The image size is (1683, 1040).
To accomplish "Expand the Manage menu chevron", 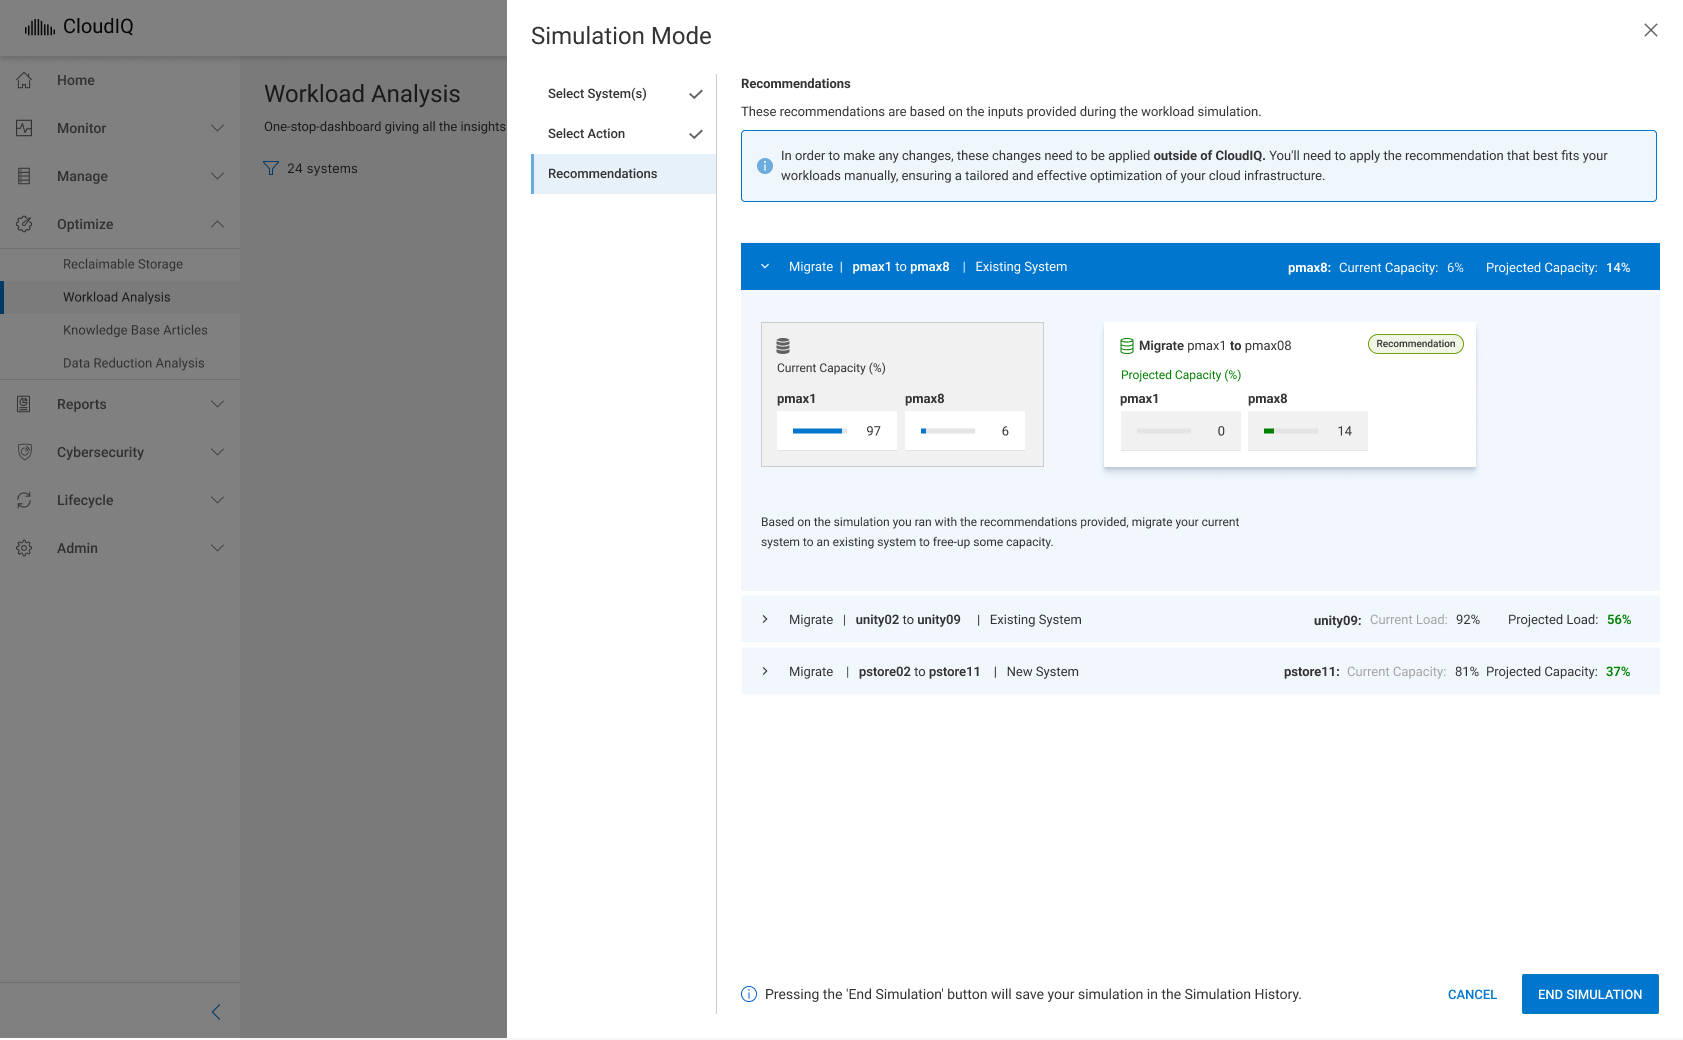I will pyautogui.click(x=217, y=176).
